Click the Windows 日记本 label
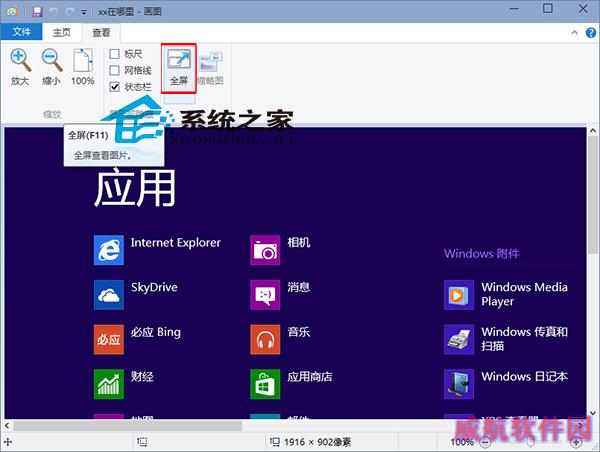The image size is (600, 452). tap(524, 377)
